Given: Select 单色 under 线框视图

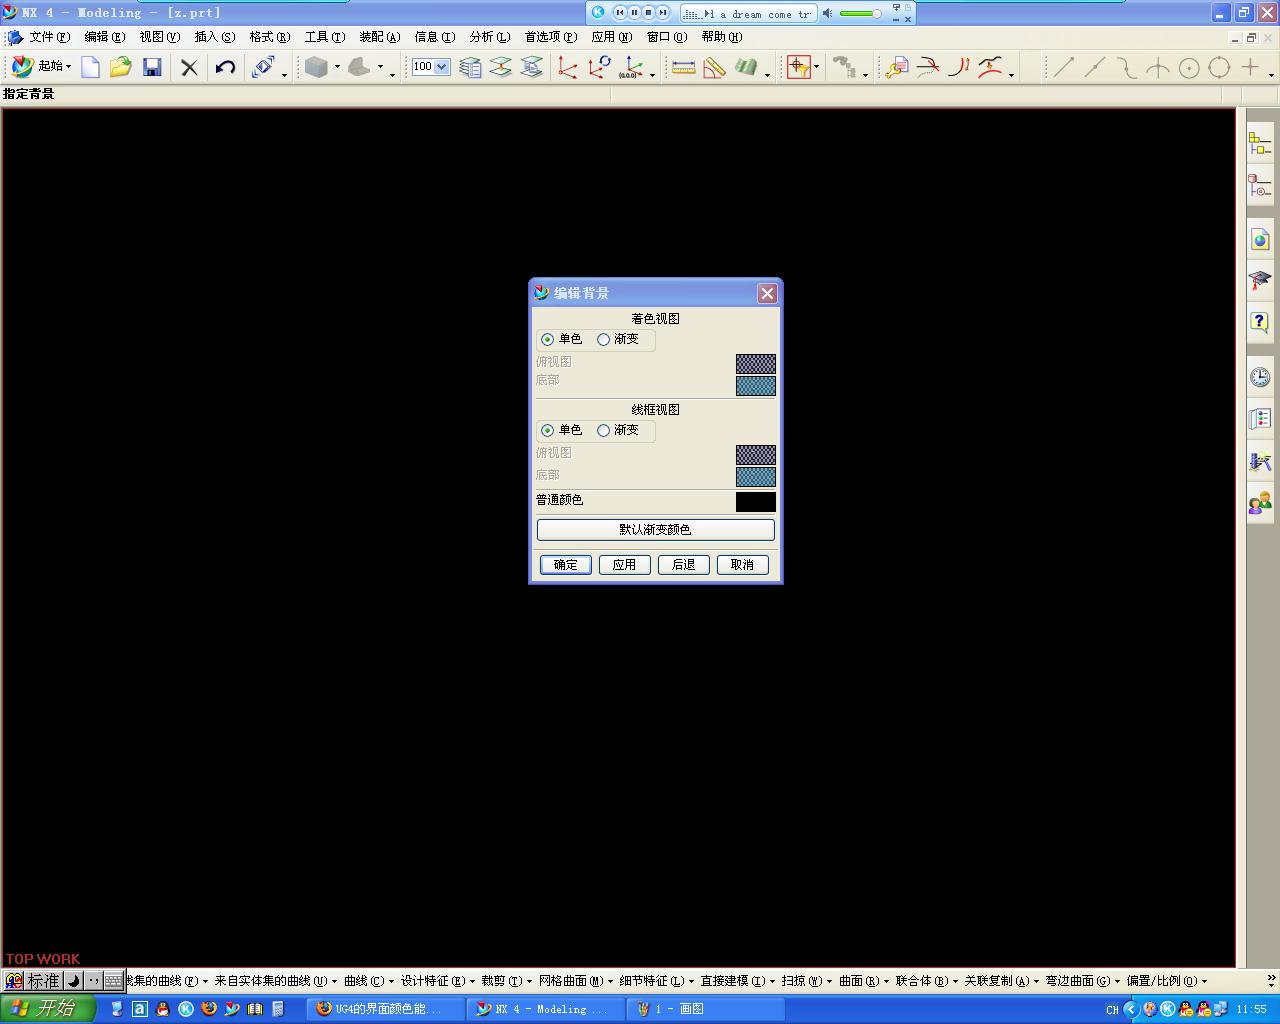Looking at the screenshot, I should [561, 430].
